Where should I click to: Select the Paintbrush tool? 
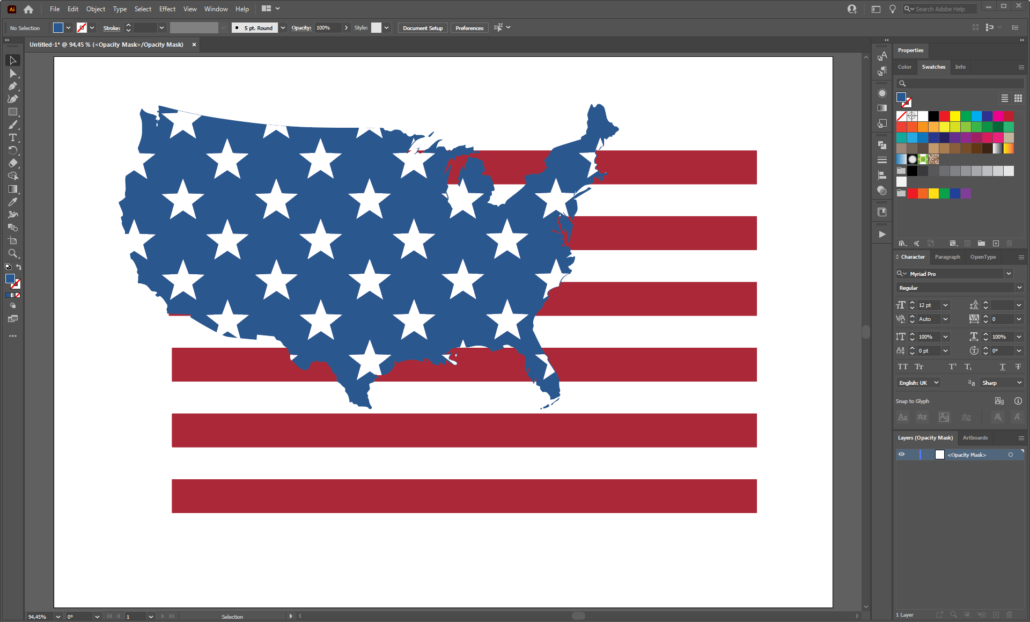(12, 125)
